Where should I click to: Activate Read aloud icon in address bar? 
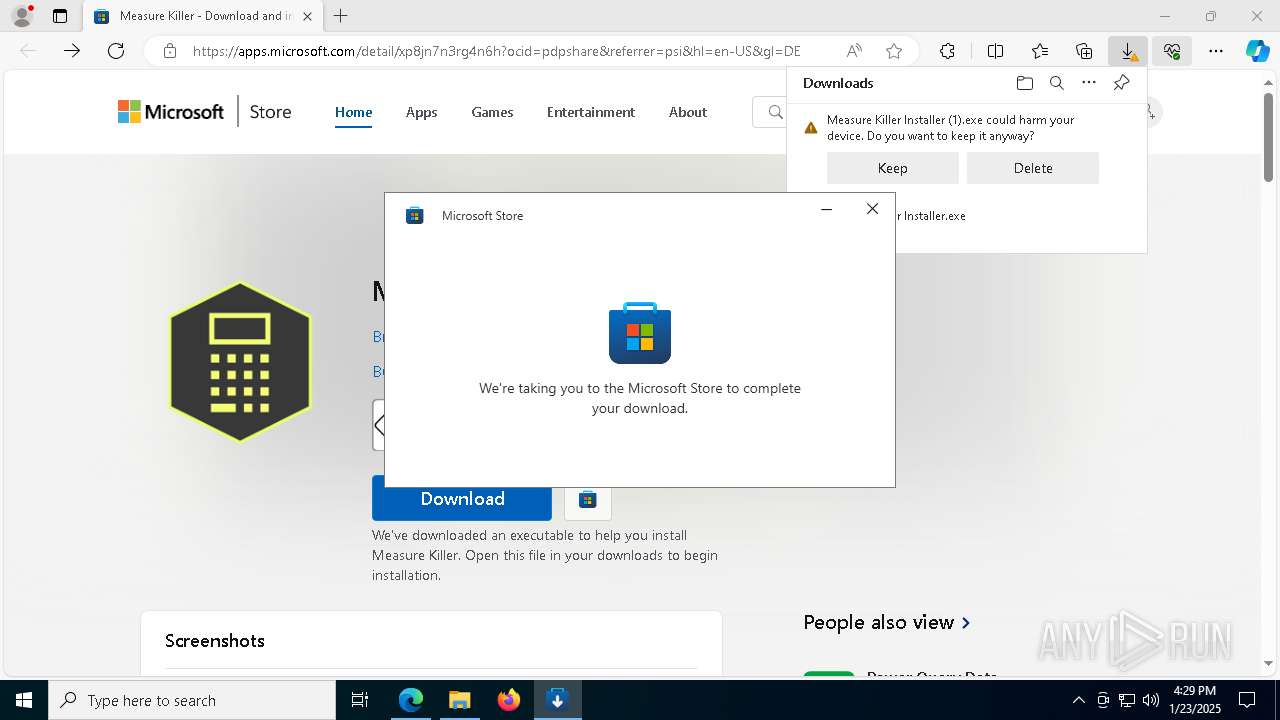coord(854,51)
